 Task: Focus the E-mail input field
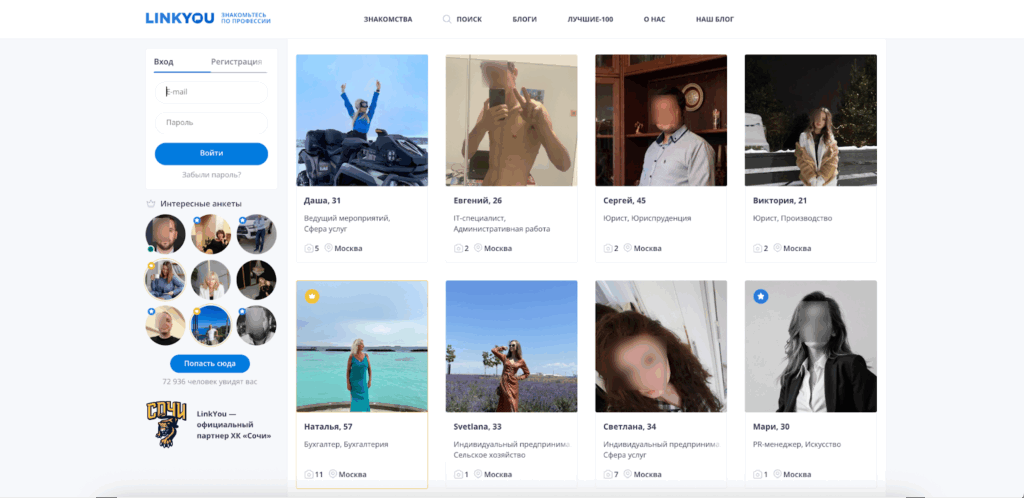[211, 92]
